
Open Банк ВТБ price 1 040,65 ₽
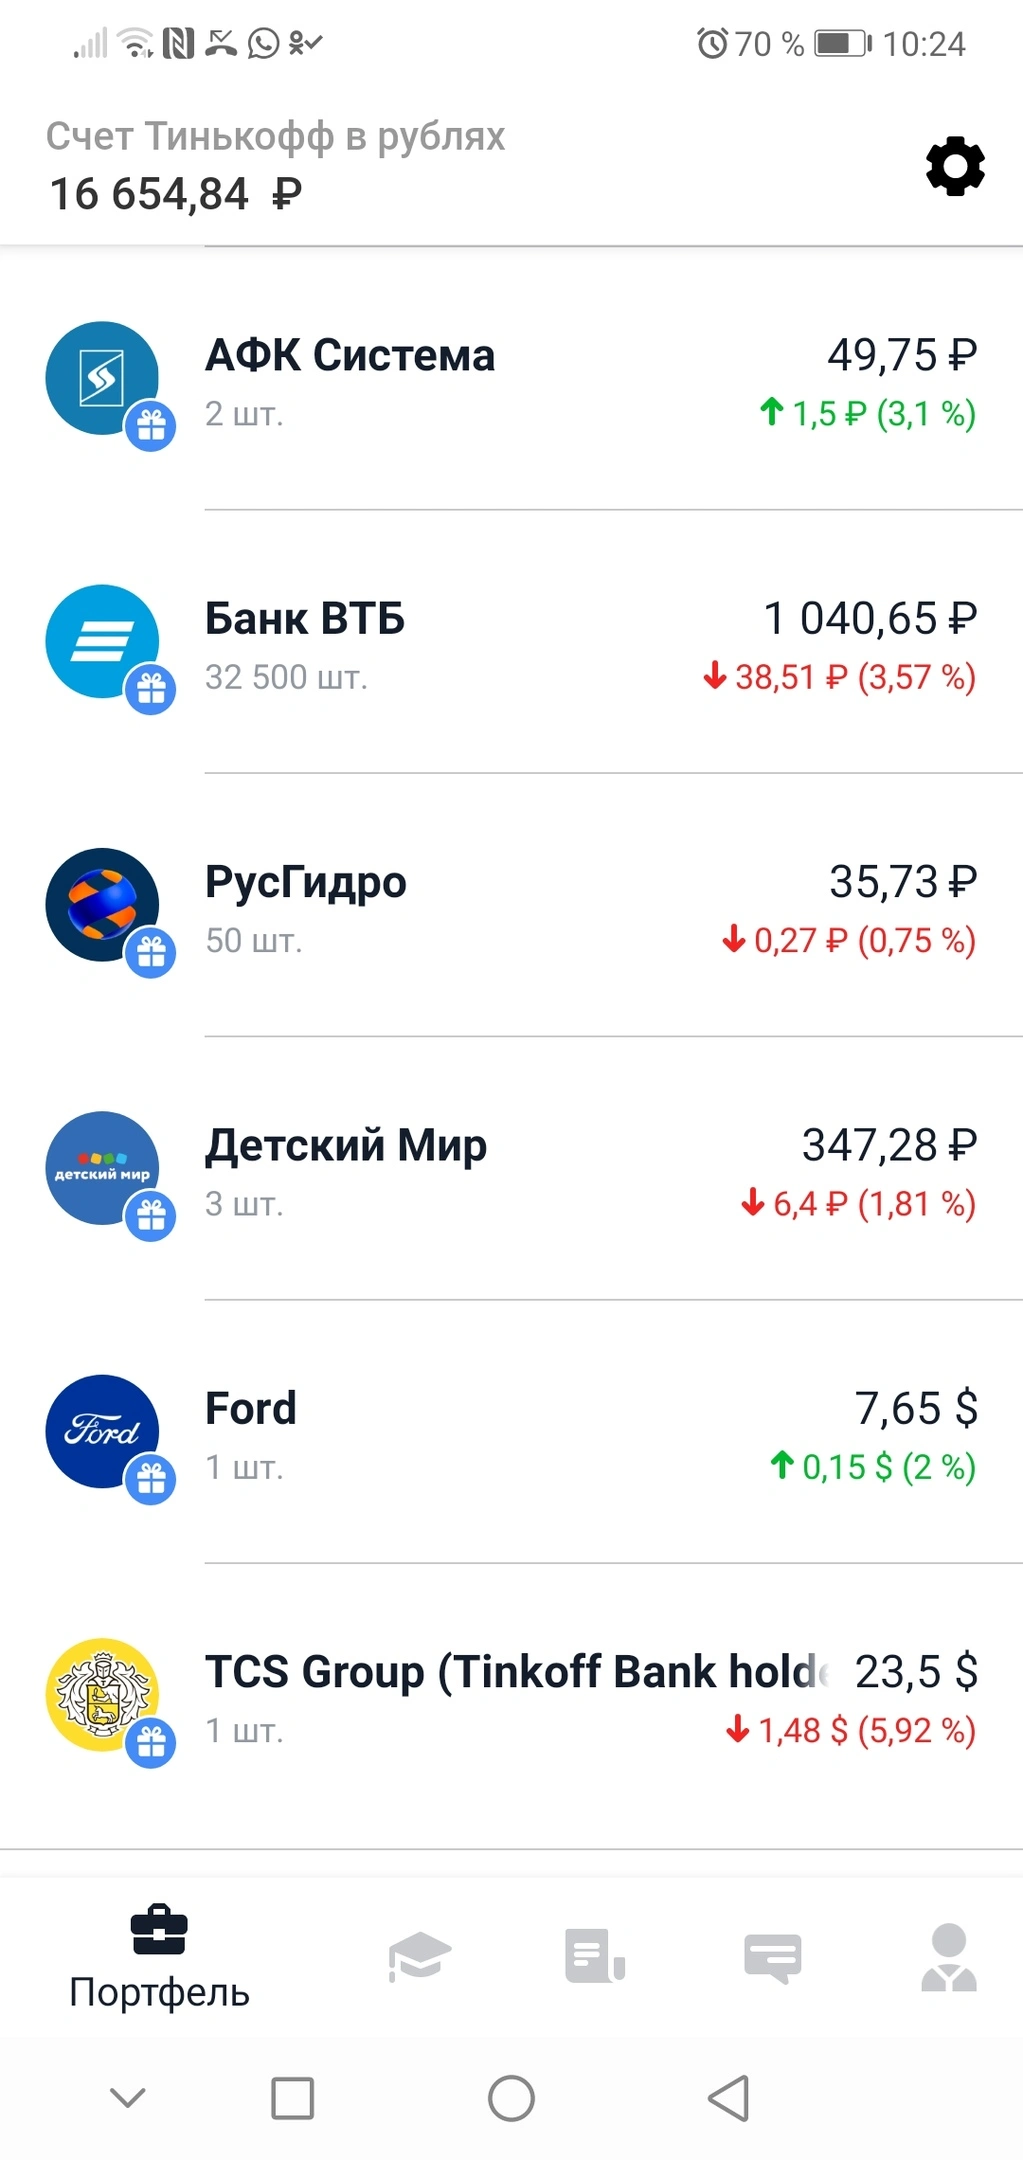click(x=870, y=618)
